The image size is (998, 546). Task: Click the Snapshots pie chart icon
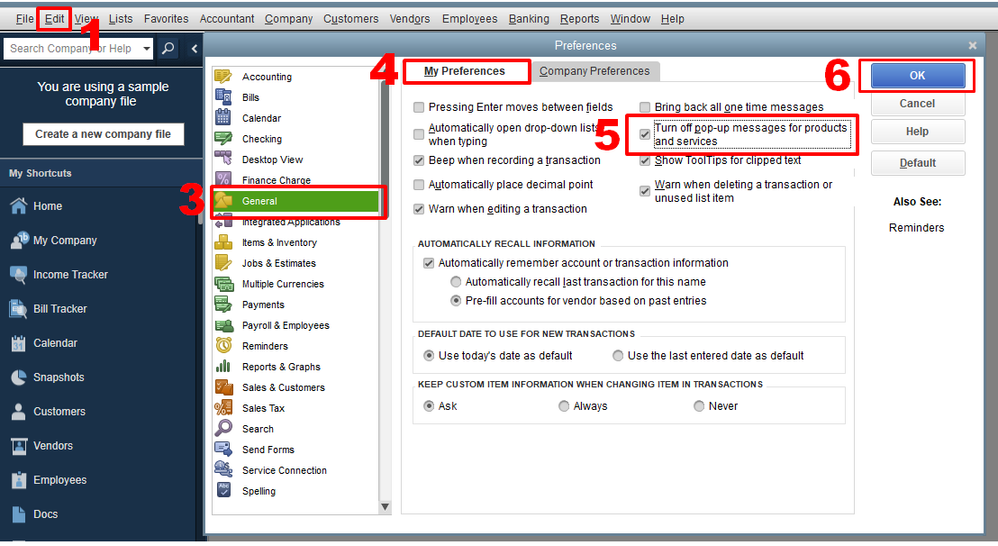[18, 377]
